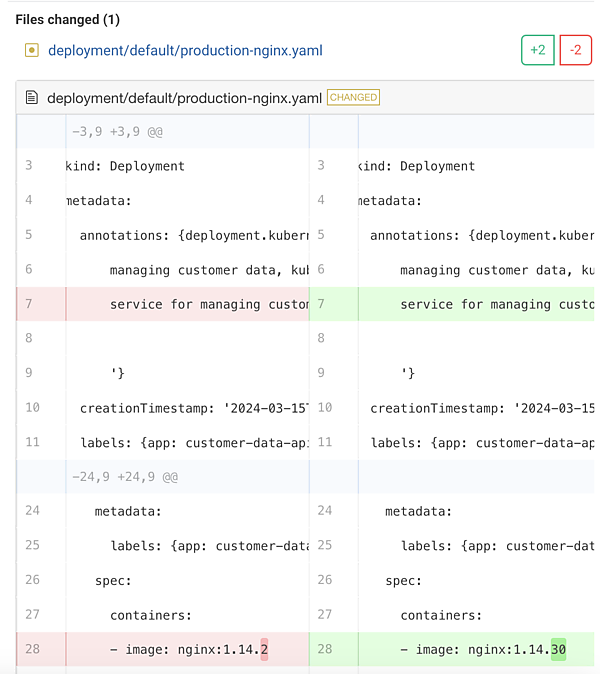This screenshot has width=600, height=674.
Task: Click the yellow modified-file icon in file list
Action: pos(31,51)
